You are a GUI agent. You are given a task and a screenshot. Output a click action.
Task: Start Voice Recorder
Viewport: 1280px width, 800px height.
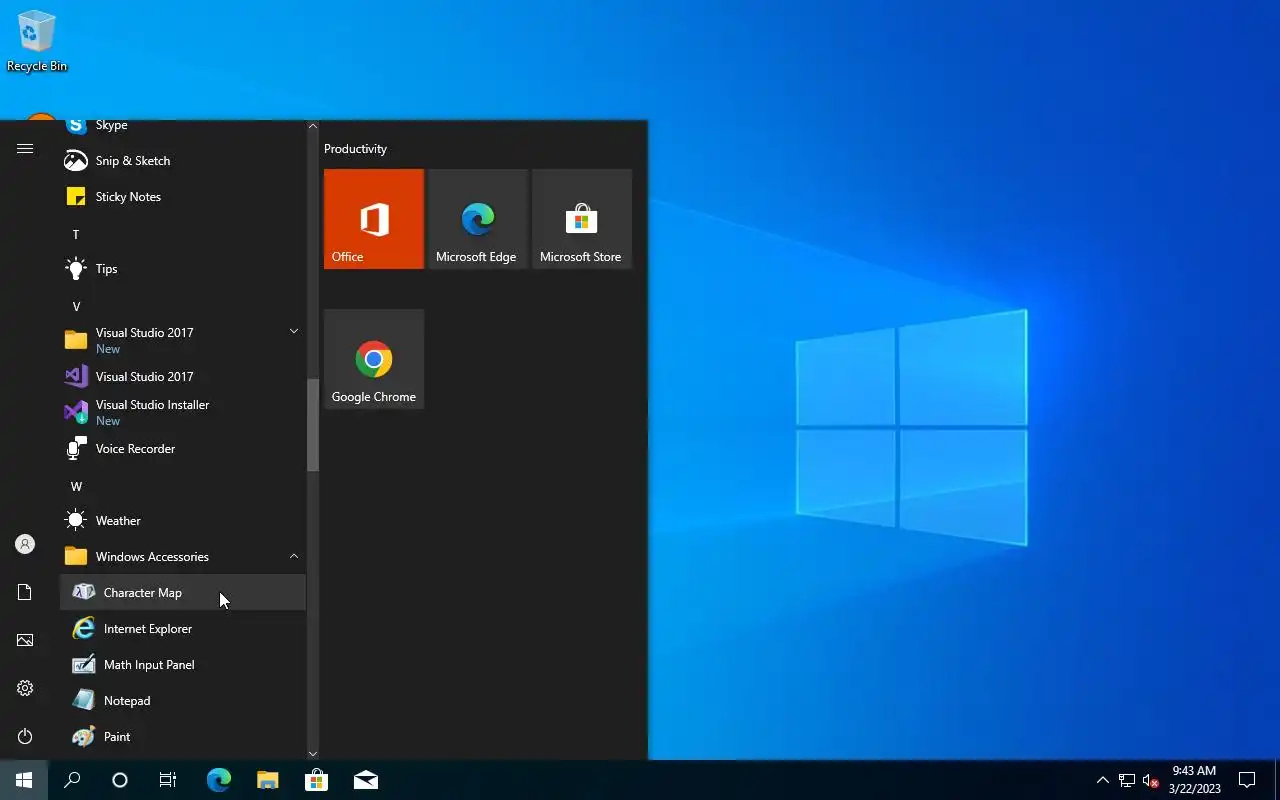[183, 448]
